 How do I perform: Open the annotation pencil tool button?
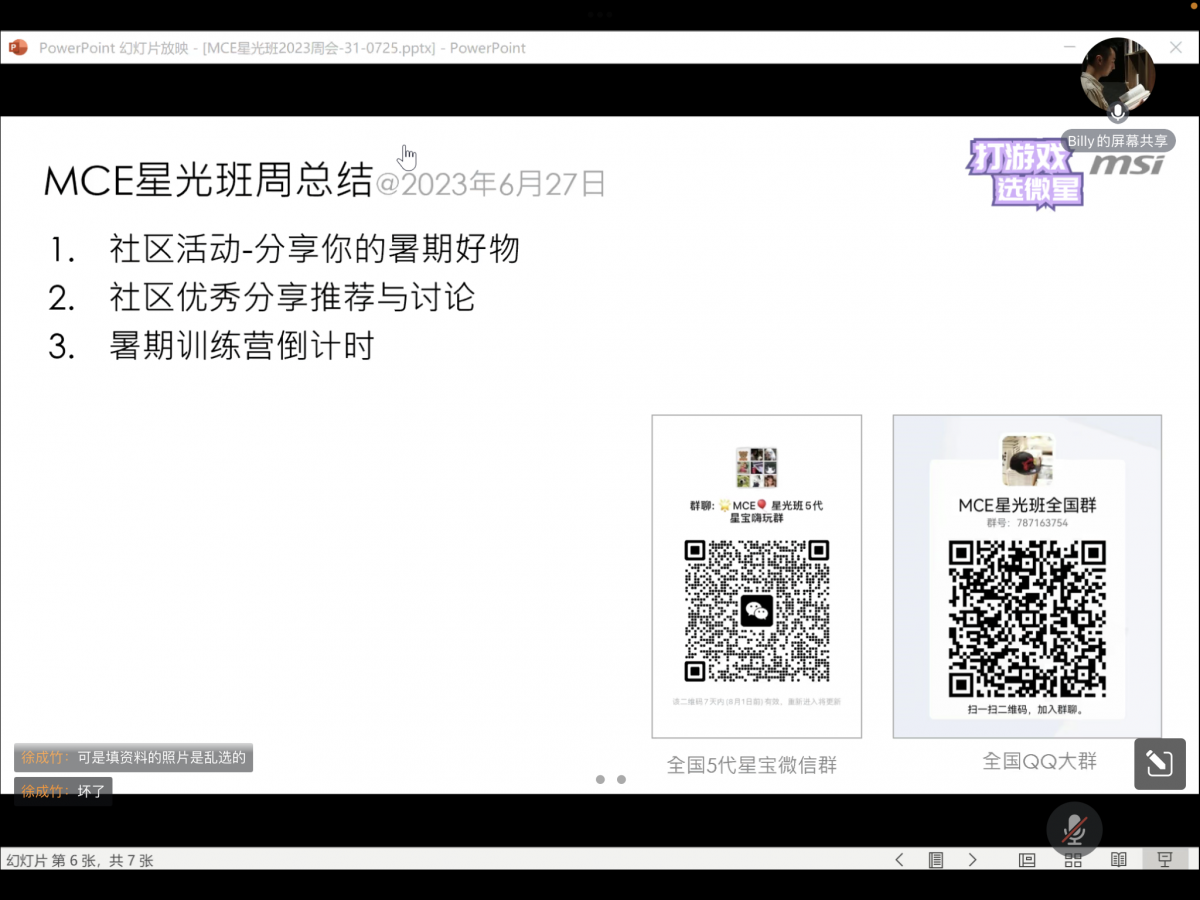click(x=1160, y=764)
